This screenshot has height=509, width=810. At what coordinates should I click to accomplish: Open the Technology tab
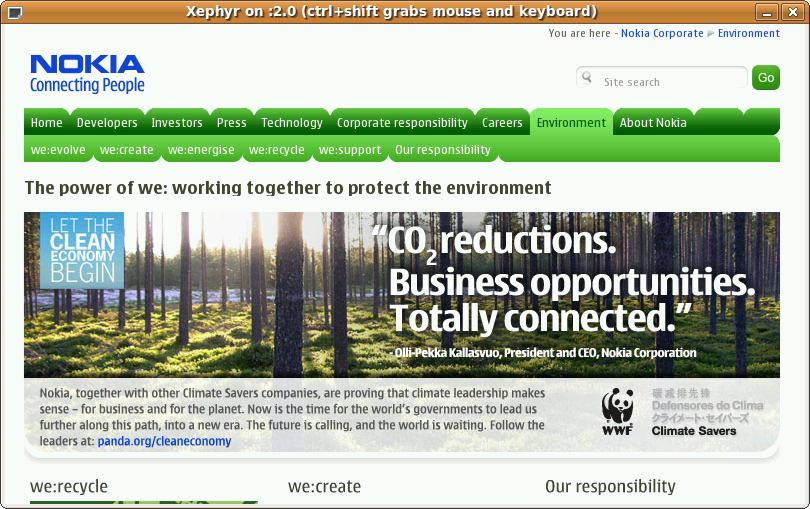click(292, 123)
